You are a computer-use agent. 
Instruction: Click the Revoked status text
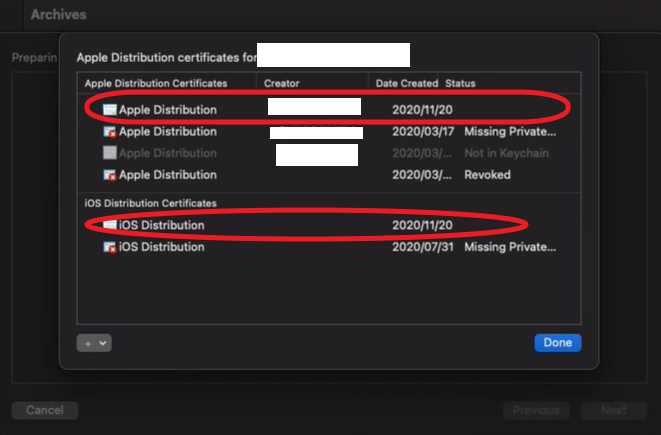tap(487, 175)
